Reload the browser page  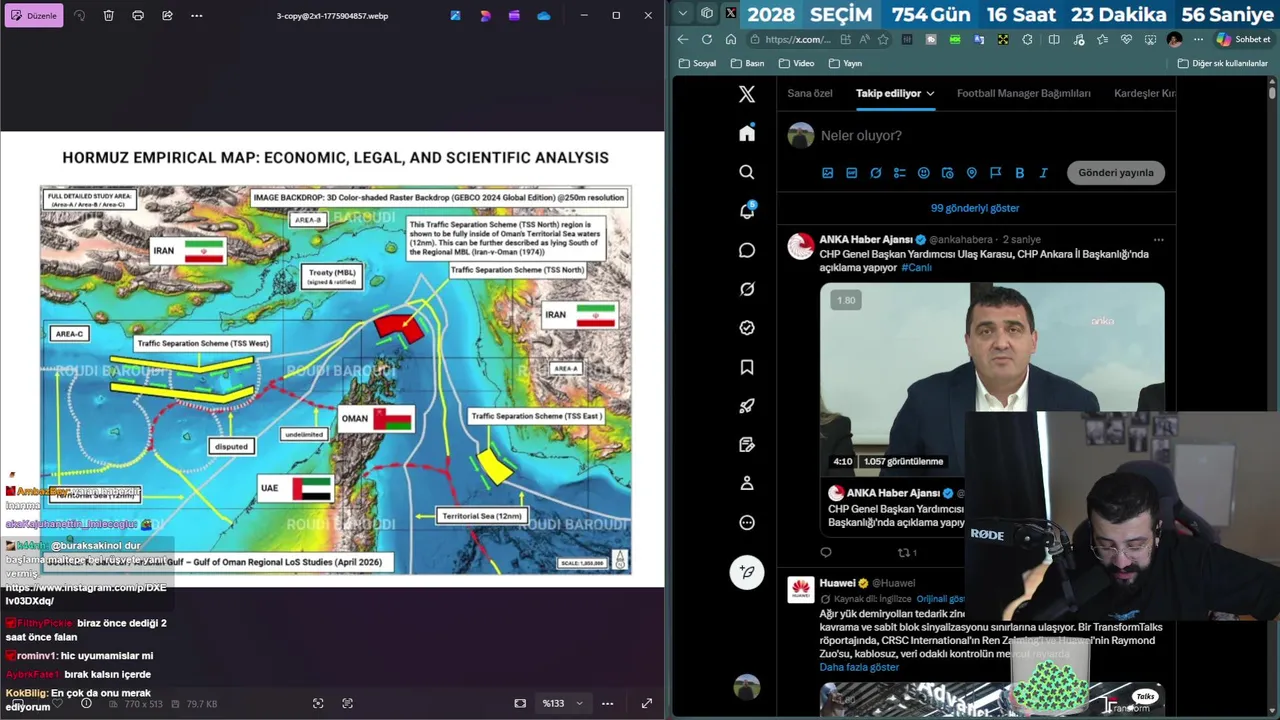tap(707, 39)
